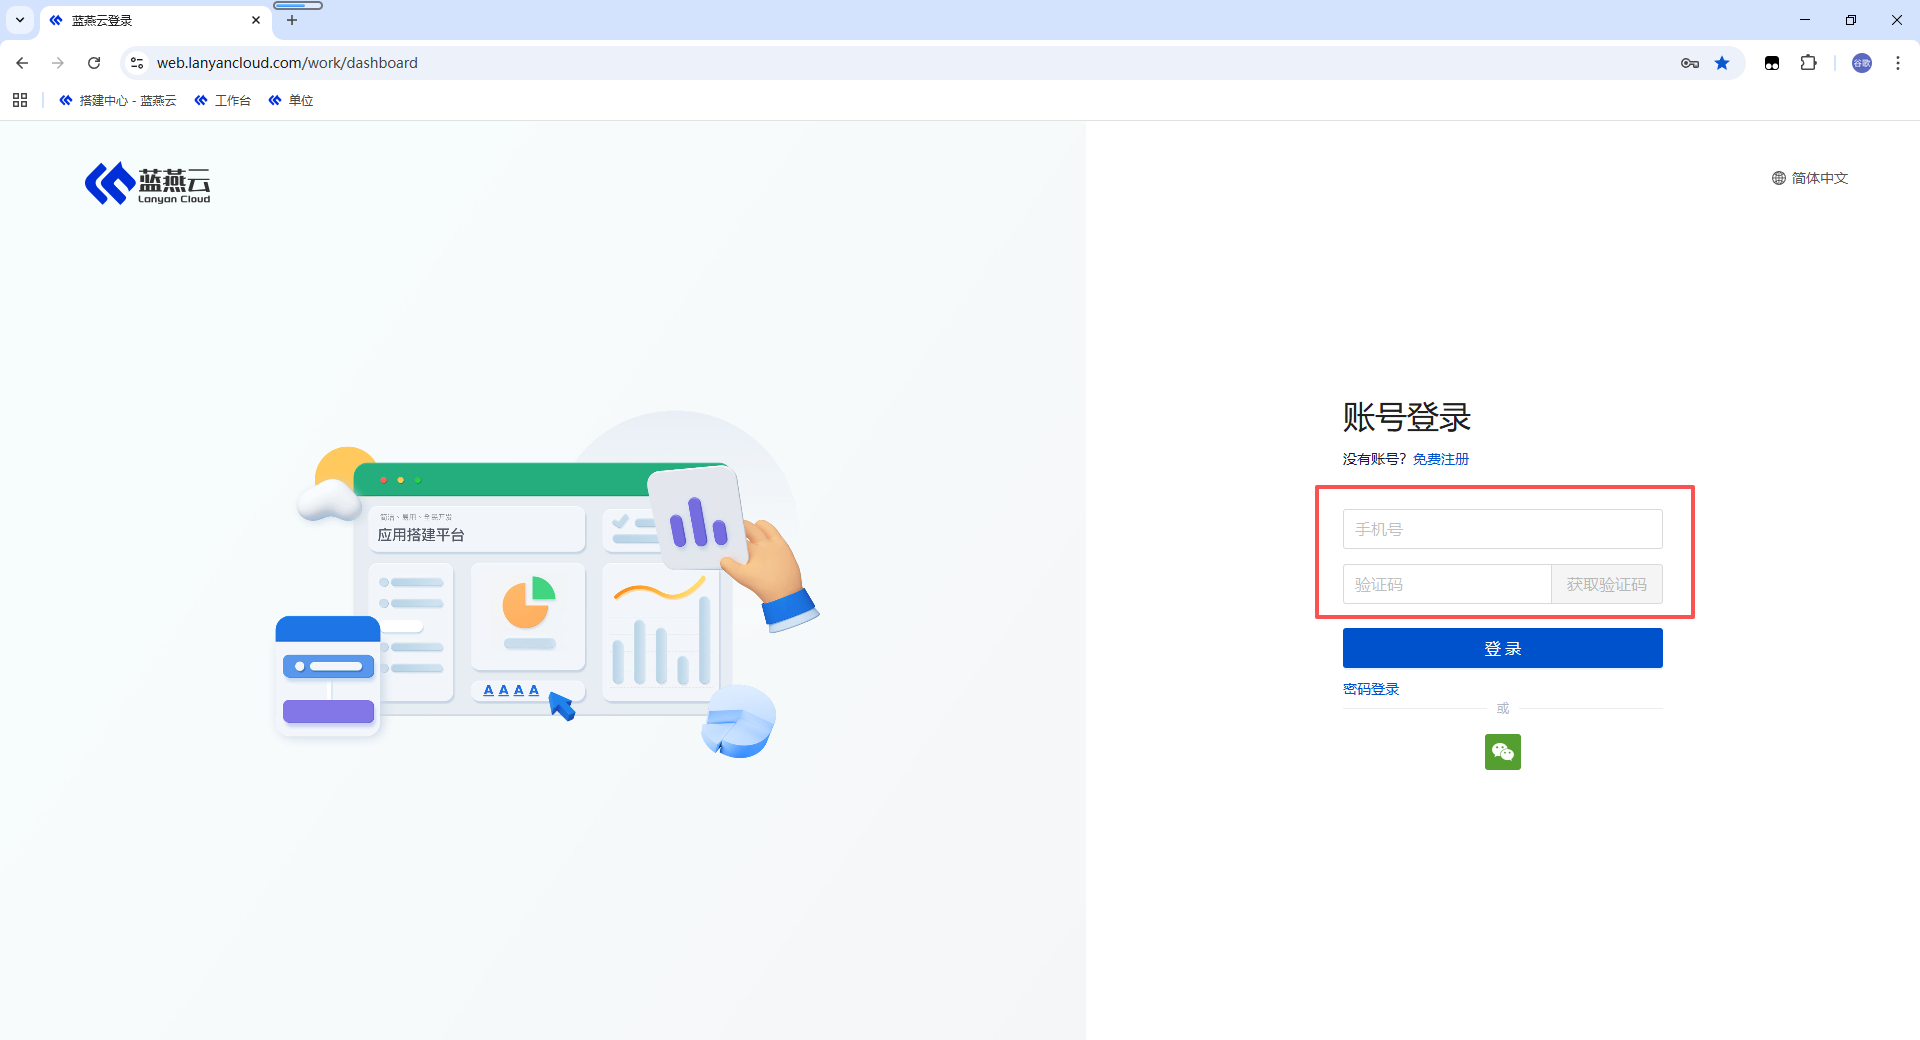Open the site information icon
The height and width of the screenshot is (1040, 1920).
point(137,63)
